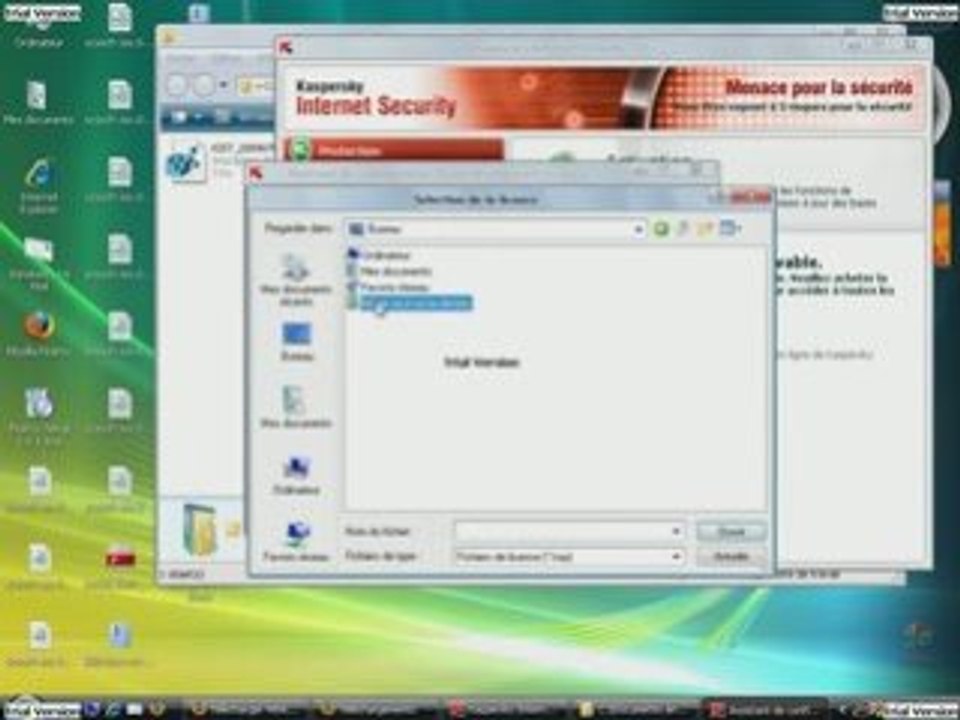The width and height of the screenshot is (960, 720).
Task: Switch to the active Assistant taskbar button
Action: pos(765,709)
